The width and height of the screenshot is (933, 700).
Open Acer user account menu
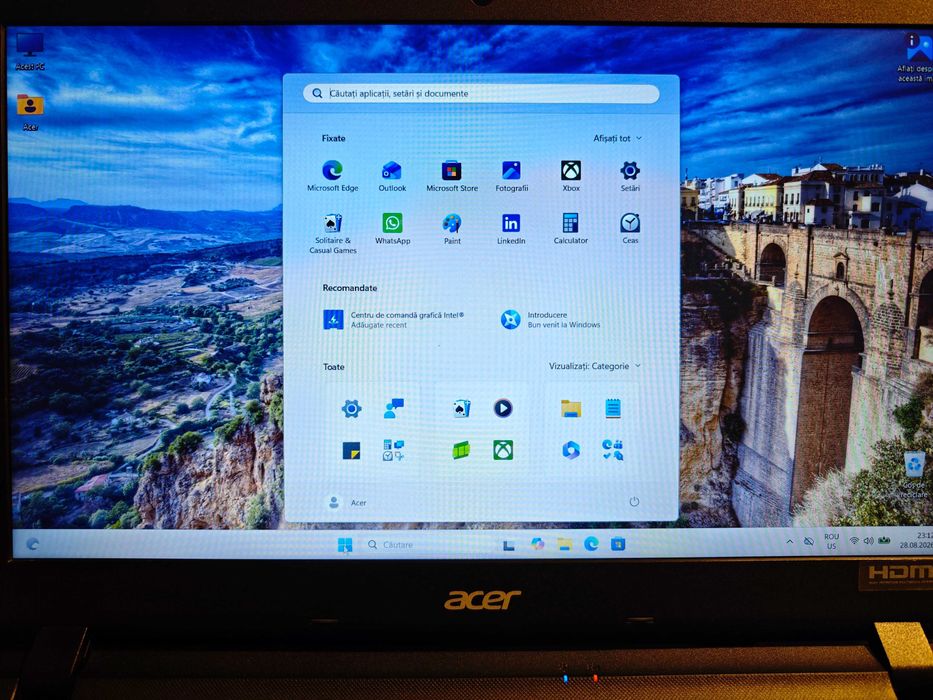pos(347,502)
